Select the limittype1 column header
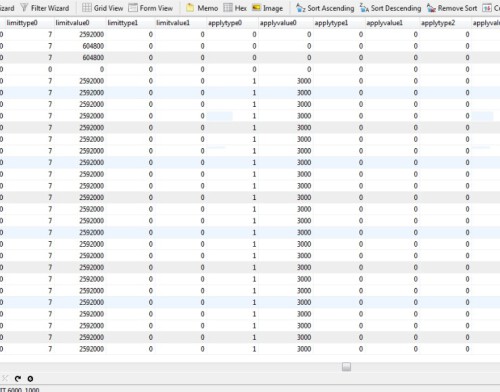The height and width of the screenshot is (392, 500). tap(131, 23)
